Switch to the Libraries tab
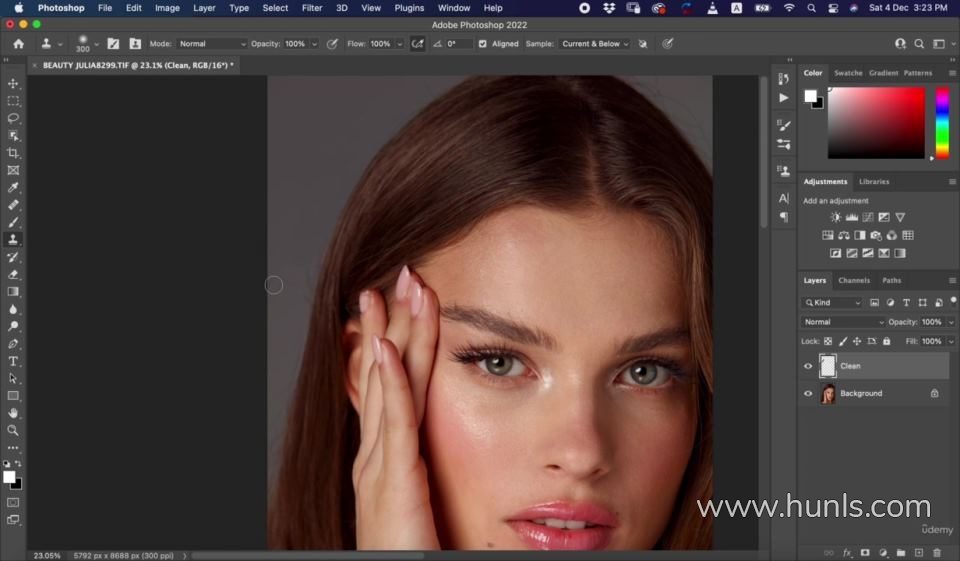This screenshot has width=960, height=561. point(873,182)
